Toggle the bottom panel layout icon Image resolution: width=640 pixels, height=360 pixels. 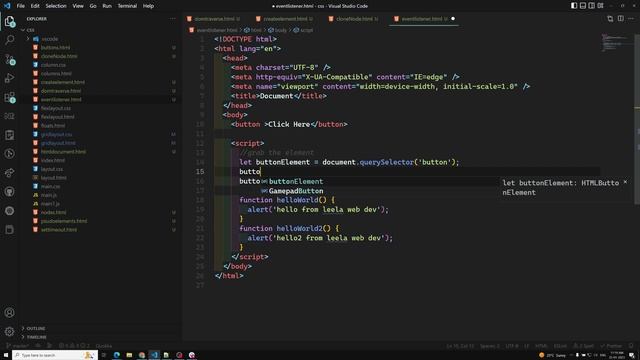pyautogui.click(x=583, y=6)
